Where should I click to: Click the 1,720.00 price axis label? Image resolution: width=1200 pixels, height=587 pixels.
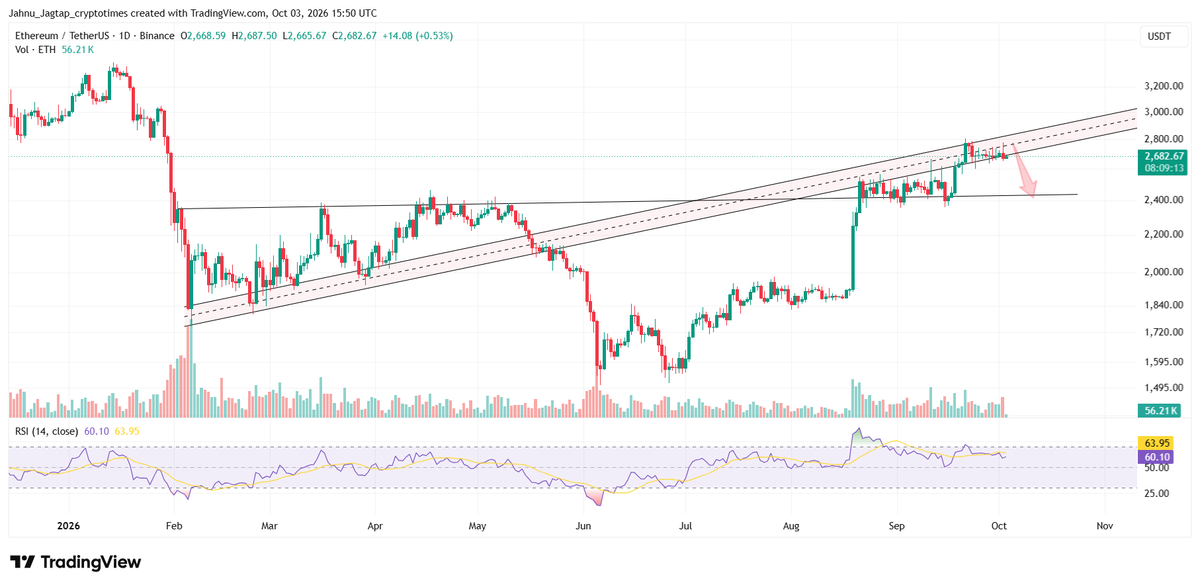click(x=1165, y=331)
